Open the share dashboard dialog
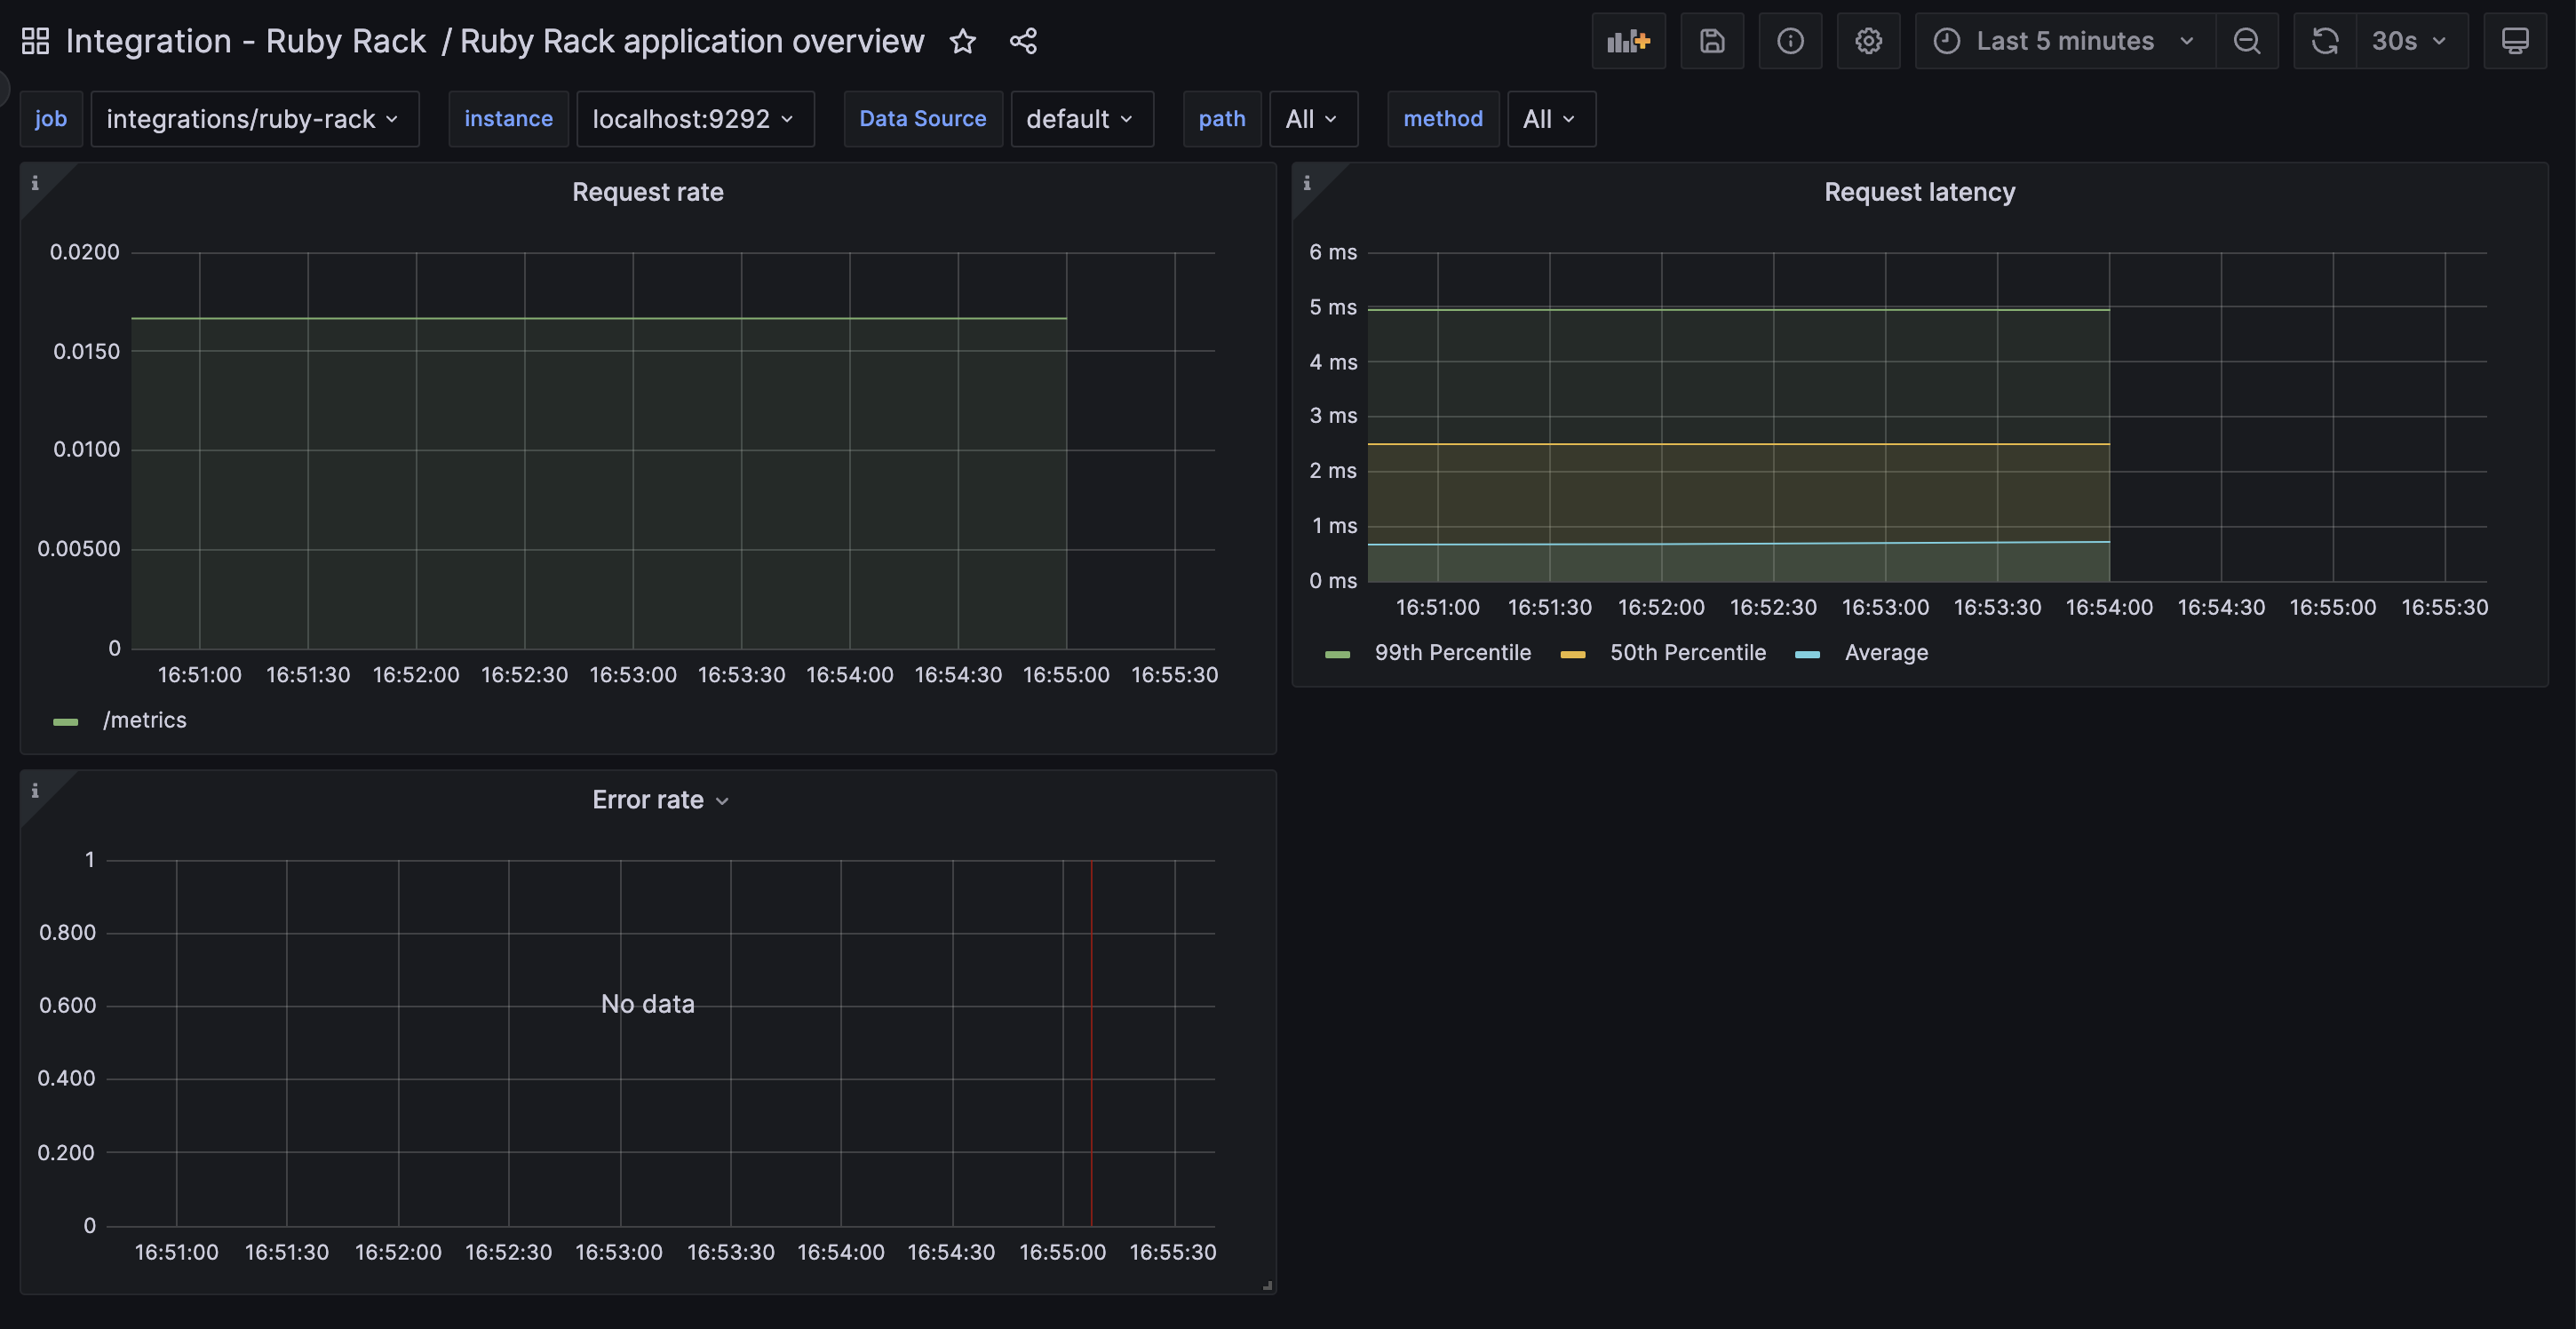 pyautogui.click(x=1022, y=41)
